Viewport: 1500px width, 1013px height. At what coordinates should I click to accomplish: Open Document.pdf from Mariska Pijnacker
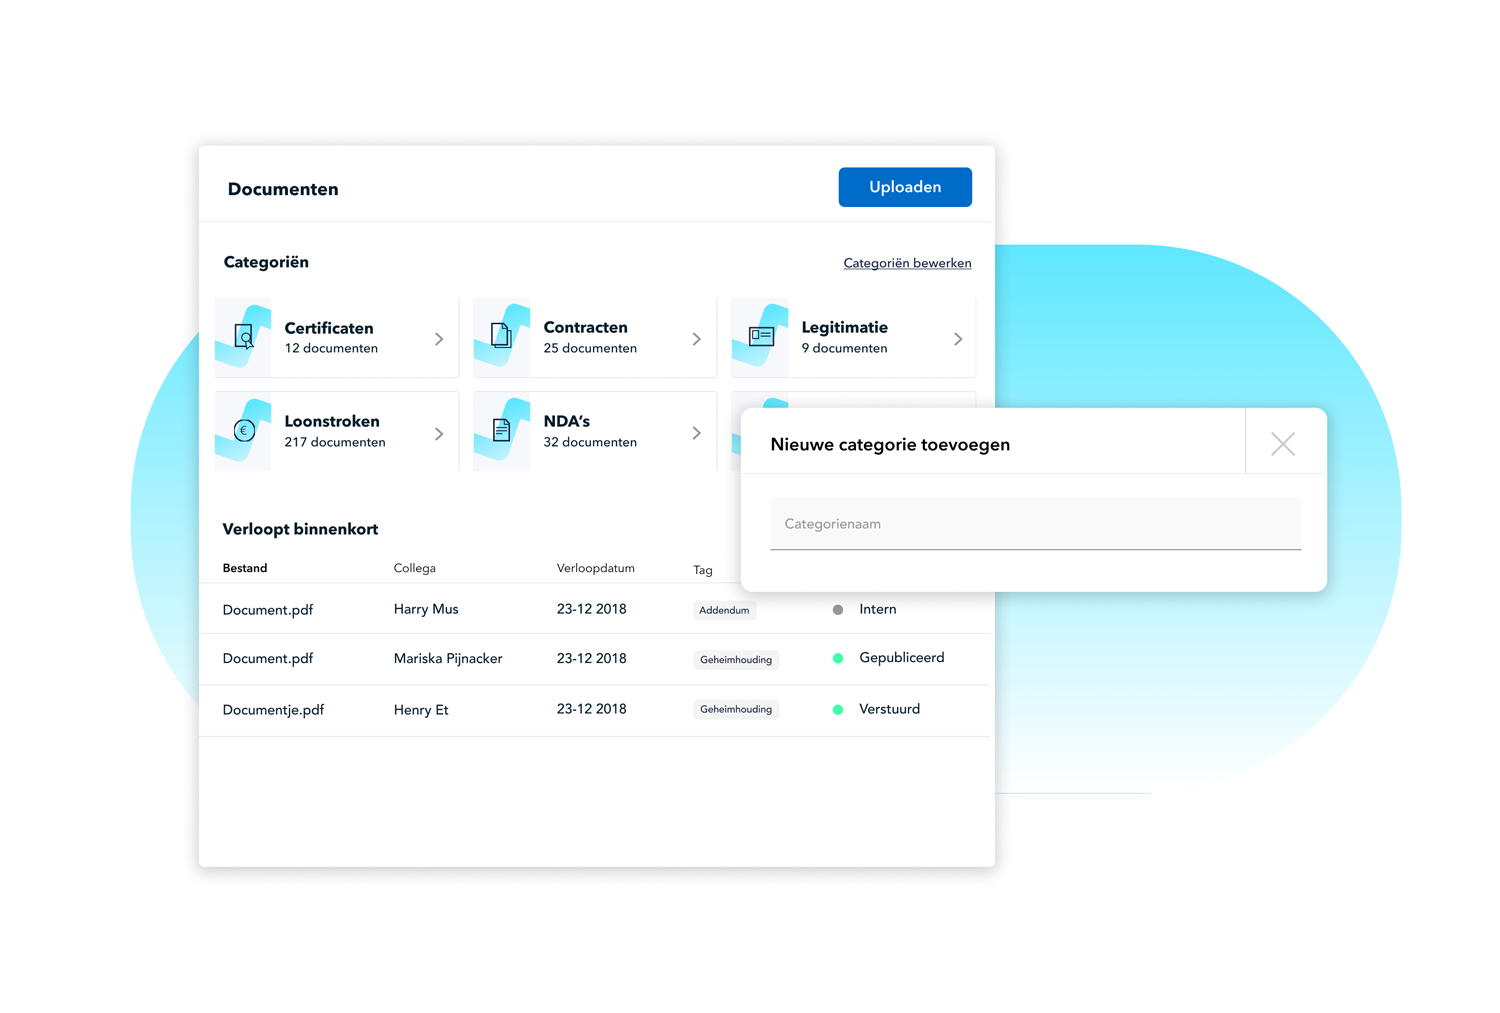coord(268,658)
